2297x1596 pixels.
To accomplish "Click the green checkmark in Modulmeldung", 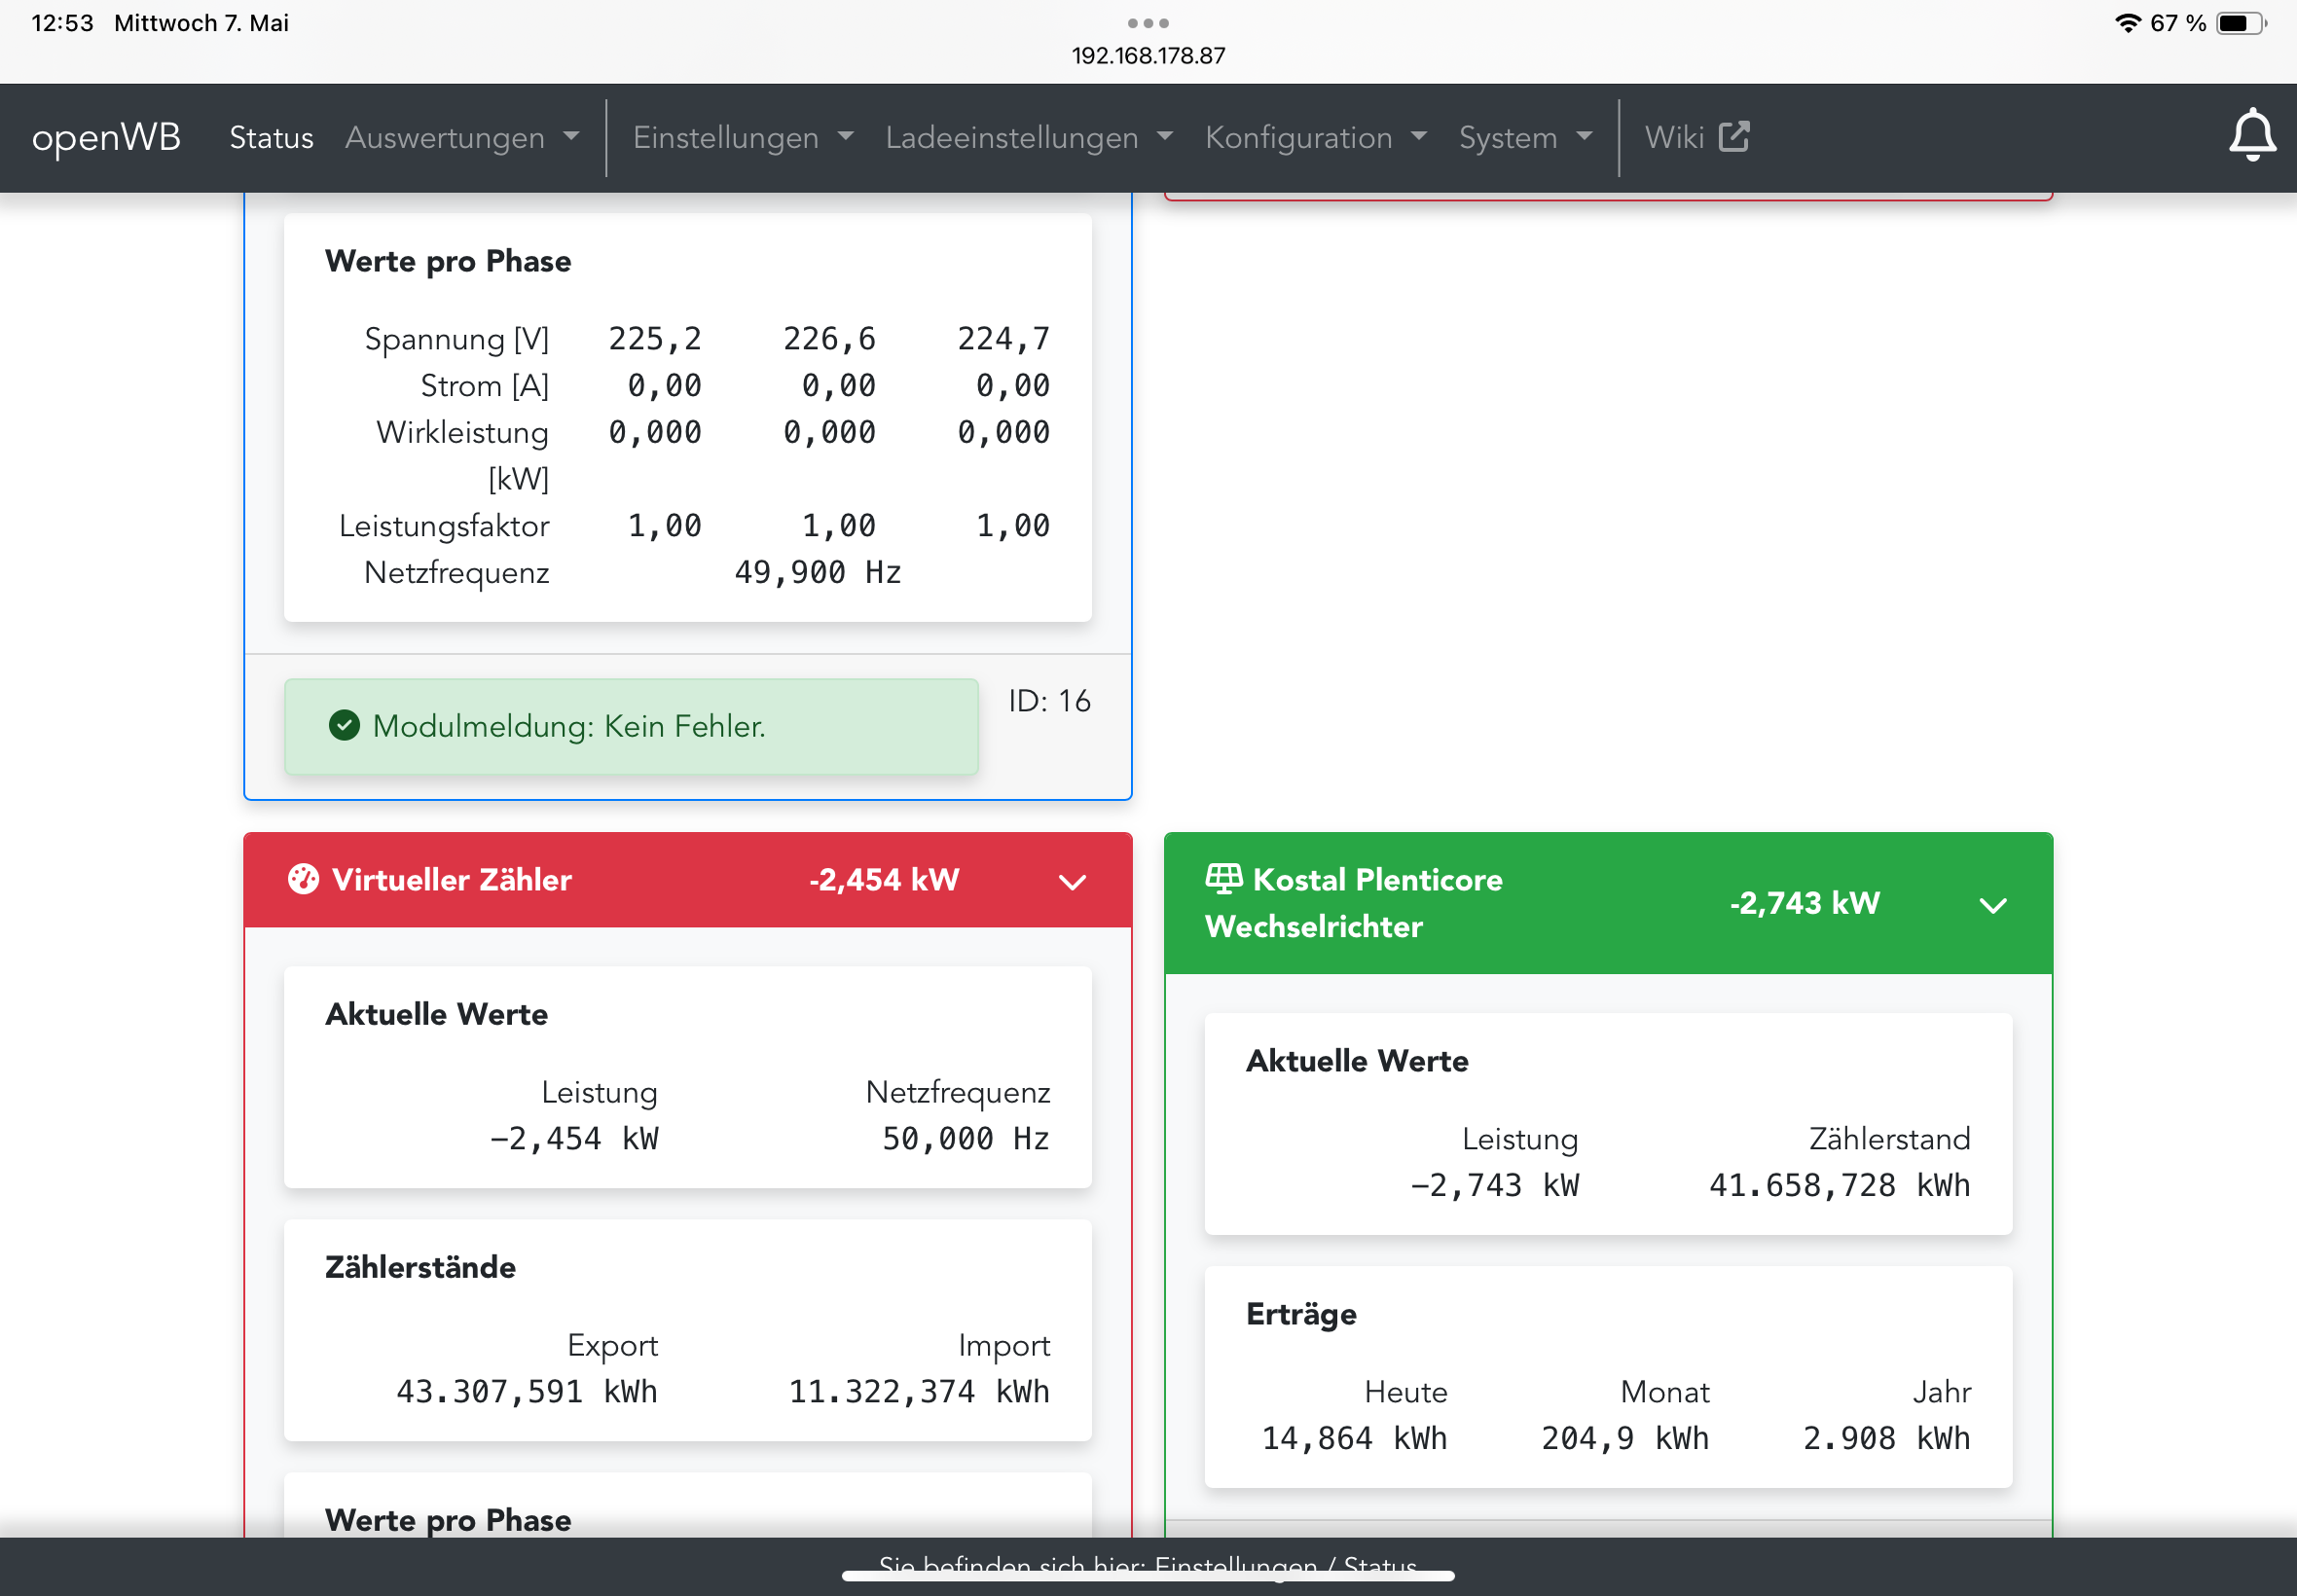I will coord(344,726).
